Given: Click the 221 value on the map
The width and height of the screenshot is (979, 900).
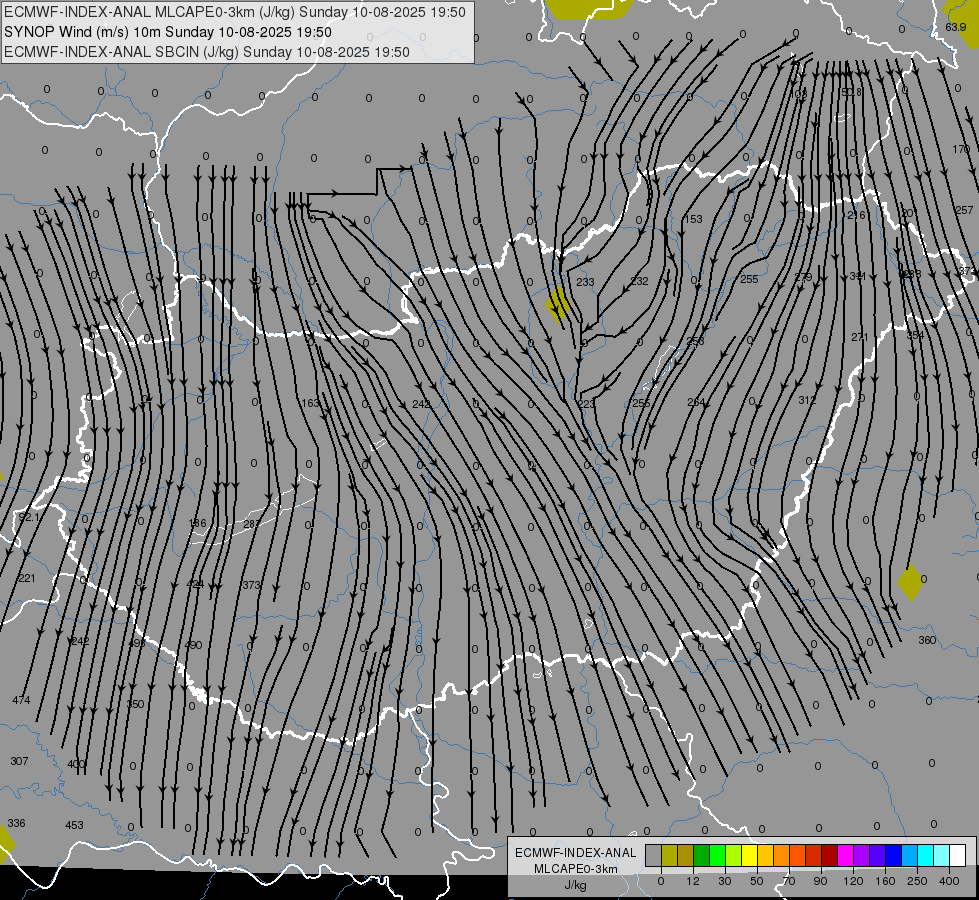Looking at the screenshot, I should click(27, 578).
